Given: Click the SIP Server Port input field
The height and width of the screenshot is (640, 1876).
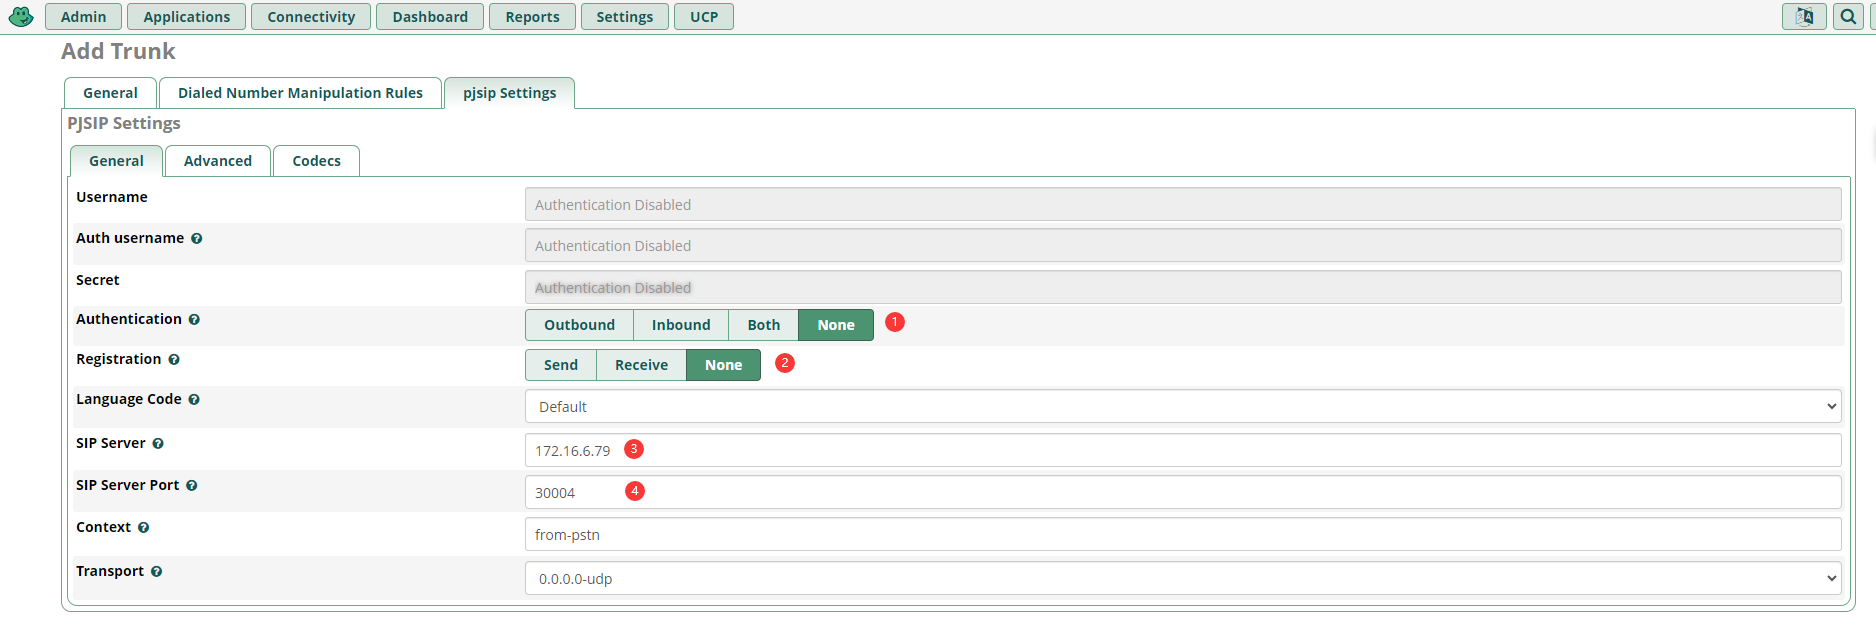Looking at the screenshot, I should pos(1183,493).
